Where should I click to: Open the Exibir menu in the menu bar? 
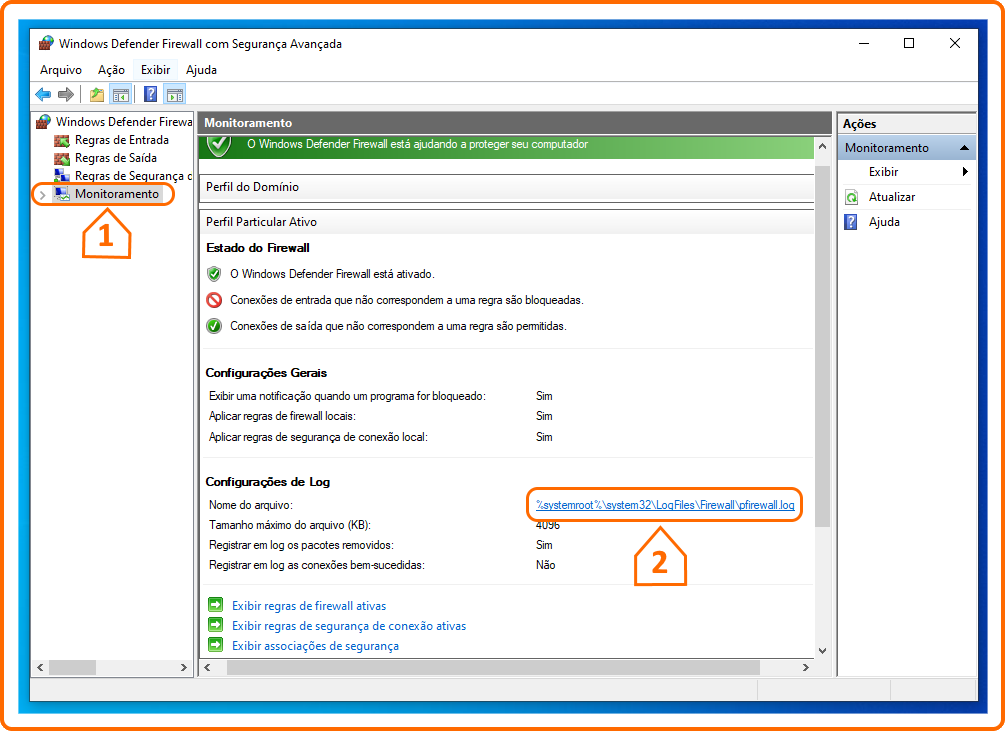(156, 70)
